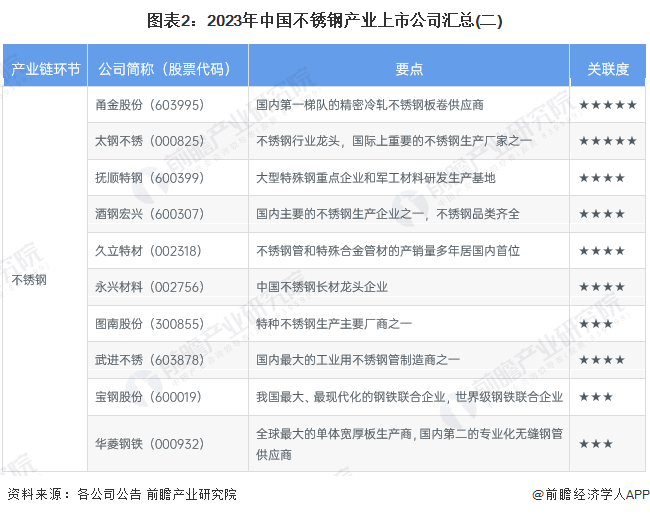Click the @前瞻经济学人APP credit
Viewport: 650px width, 515px height.
point(591,494)
